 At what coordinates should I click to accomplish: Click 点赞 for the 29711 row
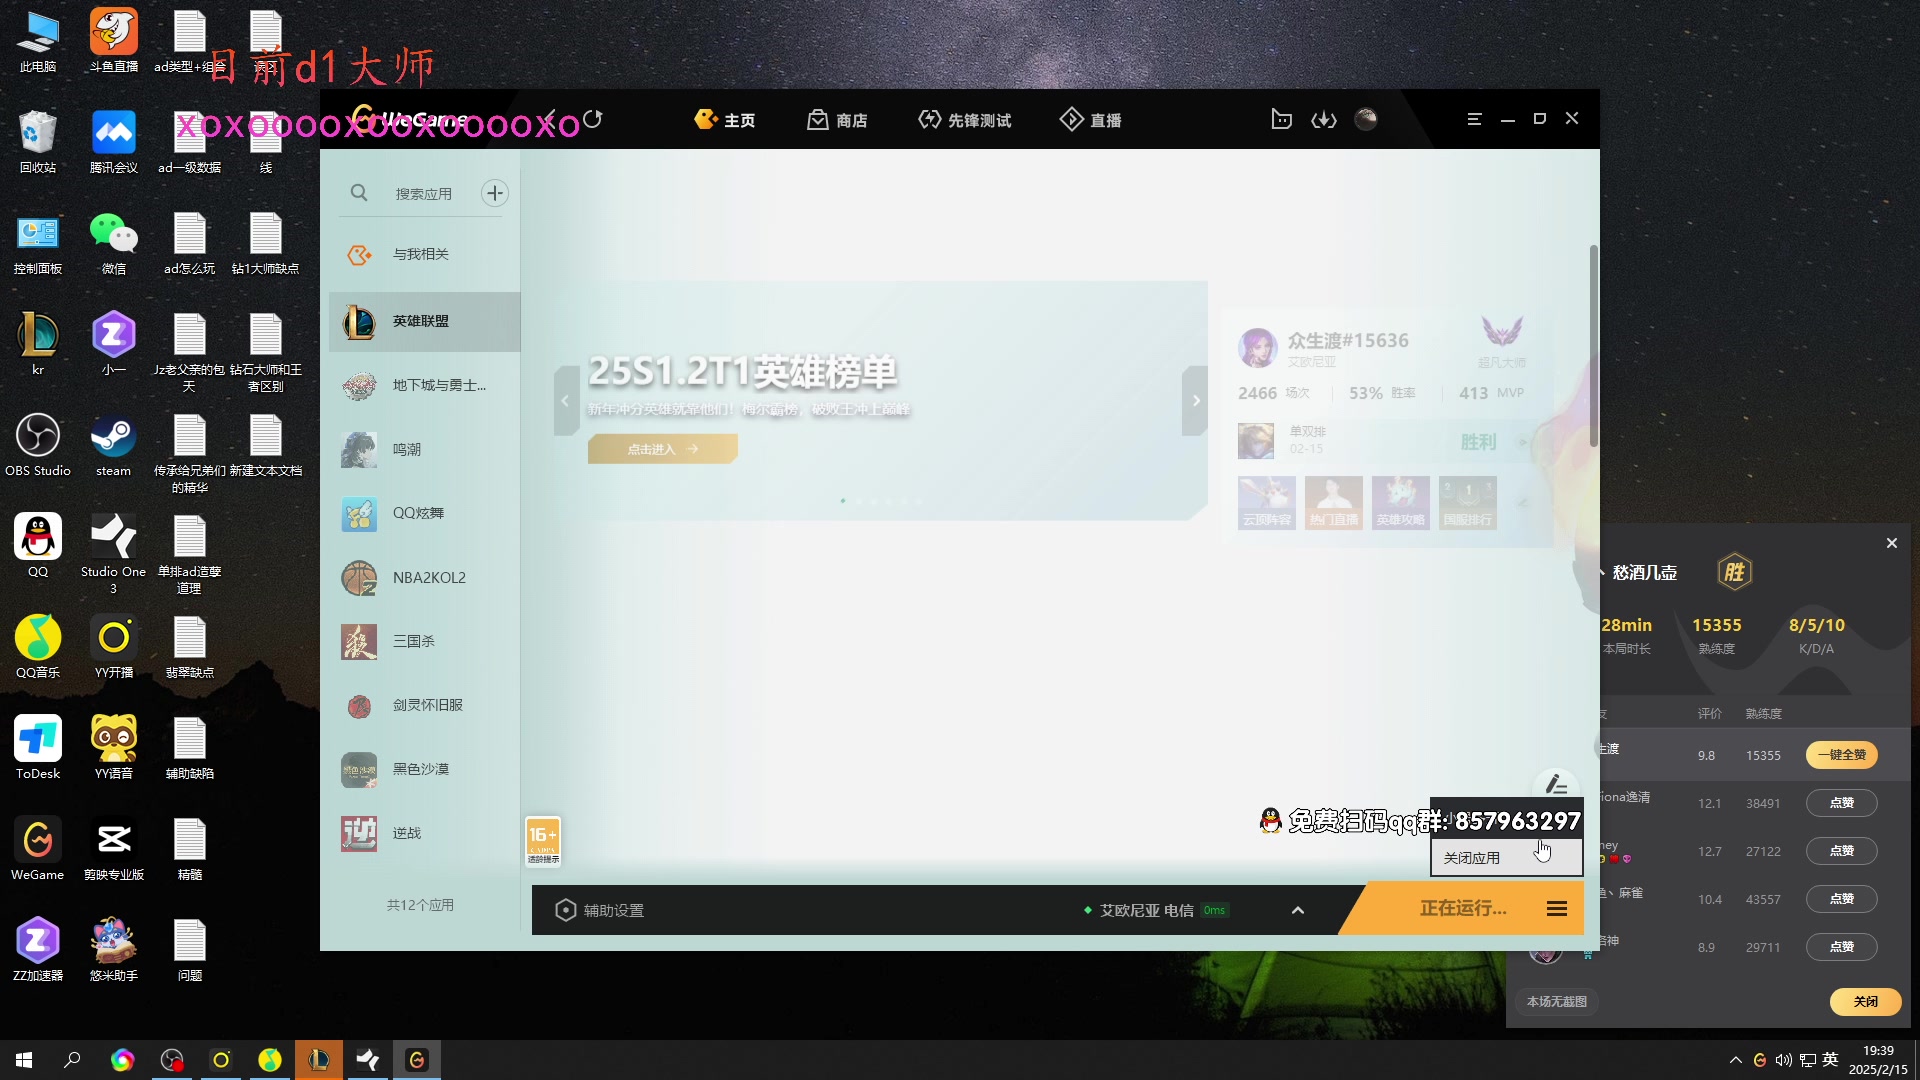(1842, 947)
